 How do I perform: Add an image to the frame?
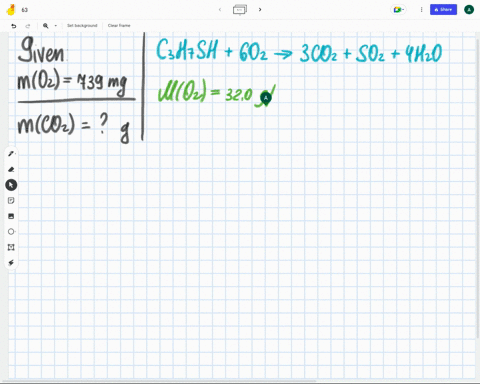coord(11,216)
